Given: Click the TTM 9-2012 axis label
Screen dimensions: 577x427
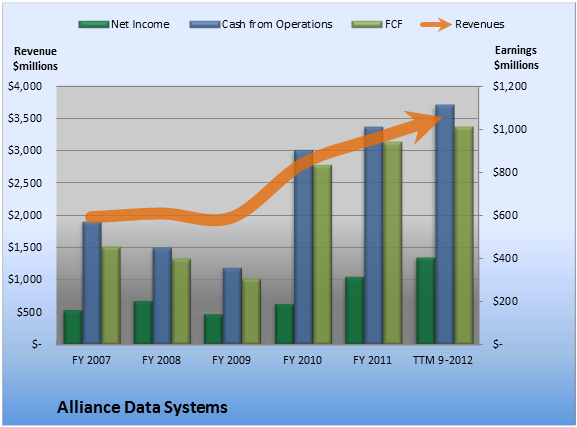Looking at the screenshot, I should point(443,360).
